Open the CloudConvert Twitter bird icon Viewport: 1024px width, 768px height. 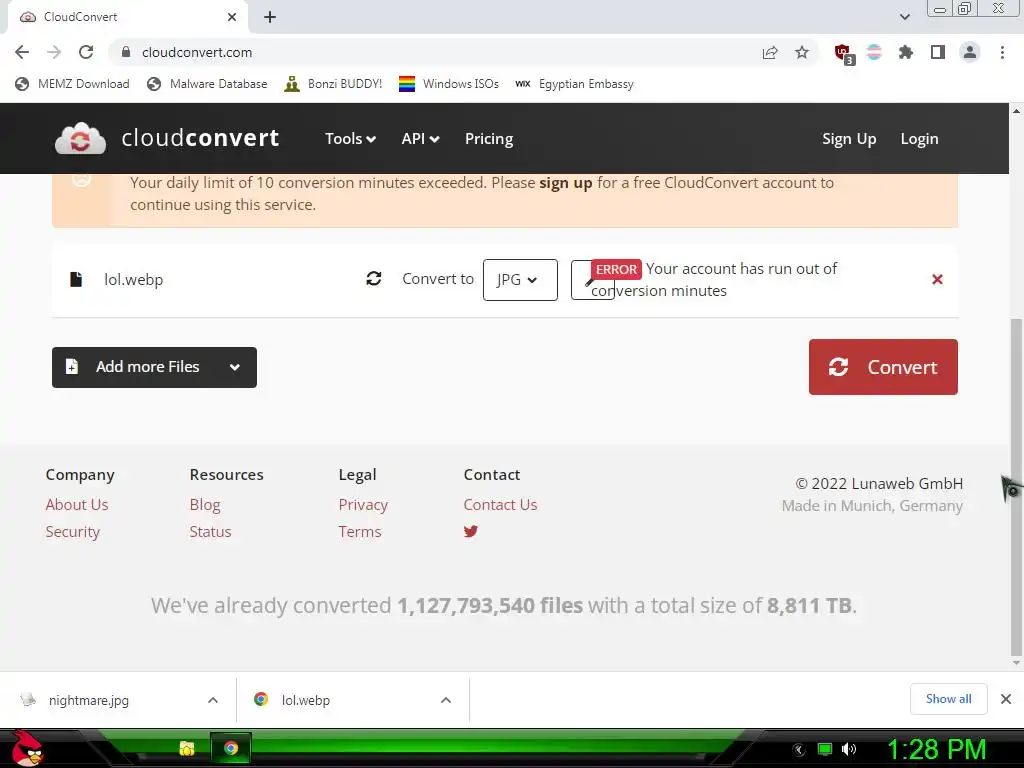(x=470, y=531)
